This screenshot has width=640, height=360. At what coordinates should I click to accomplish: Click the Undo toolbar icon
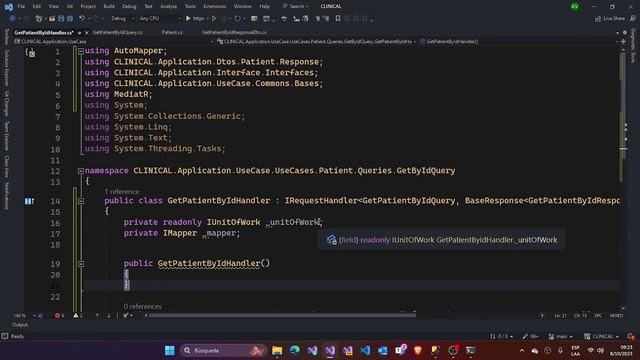point(82,18)
